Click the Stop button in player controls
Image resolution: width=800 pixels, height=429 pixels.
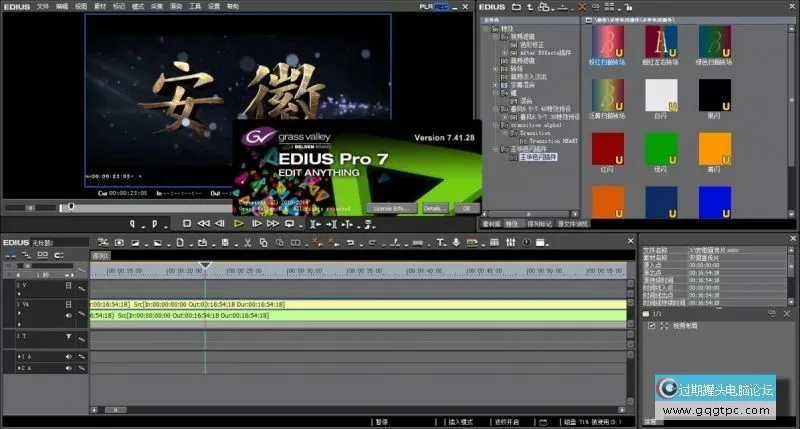[x=186, y=224]
